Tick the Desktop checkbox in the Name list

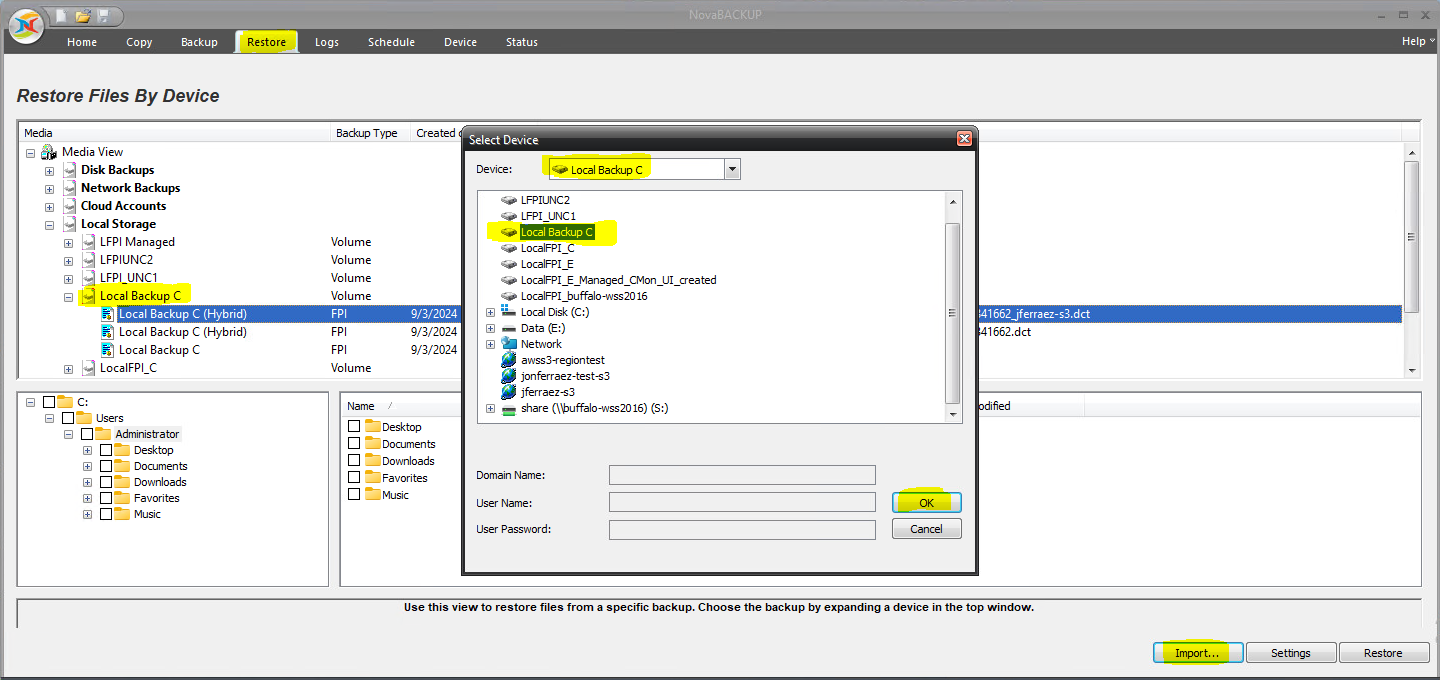pos(354,427)
